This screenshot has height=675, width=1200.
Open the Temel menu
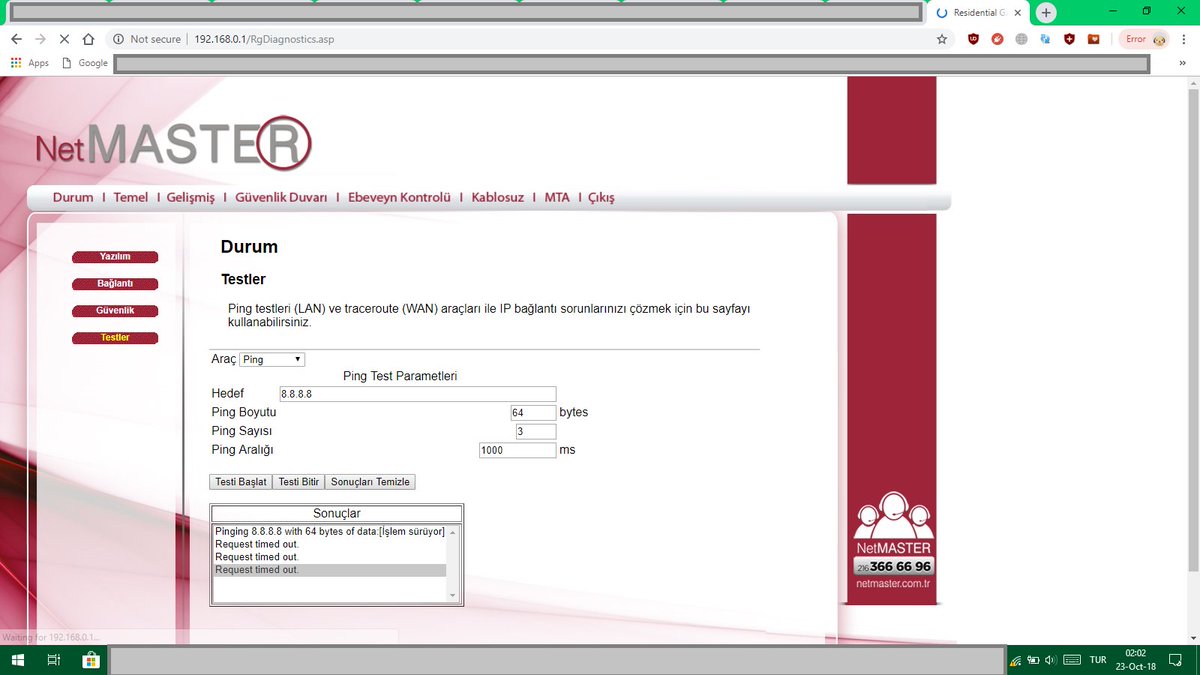pyautogui.click(x=130, y=197)
